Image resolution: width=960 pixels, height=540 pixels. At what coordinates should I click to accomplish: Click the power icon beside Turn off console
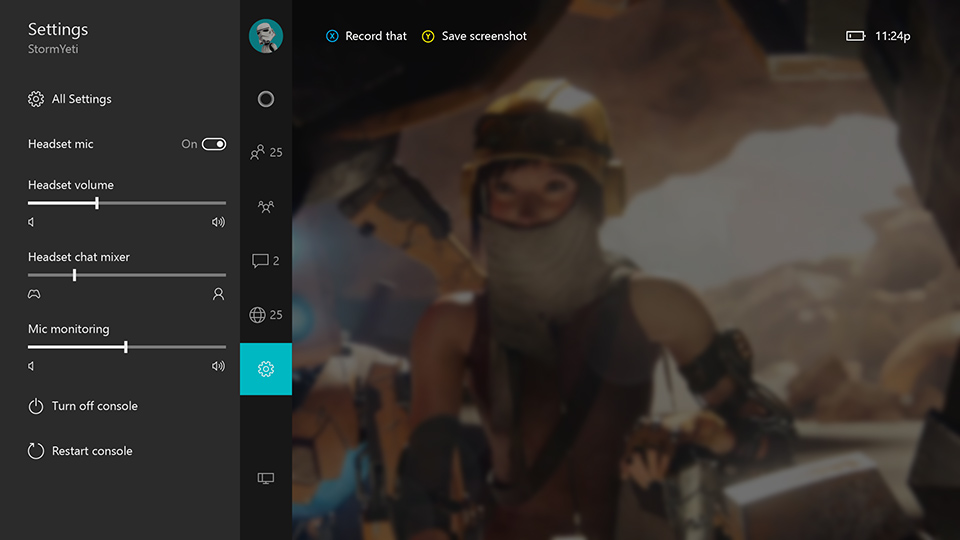pyautogui.click(x=36, y=406)
